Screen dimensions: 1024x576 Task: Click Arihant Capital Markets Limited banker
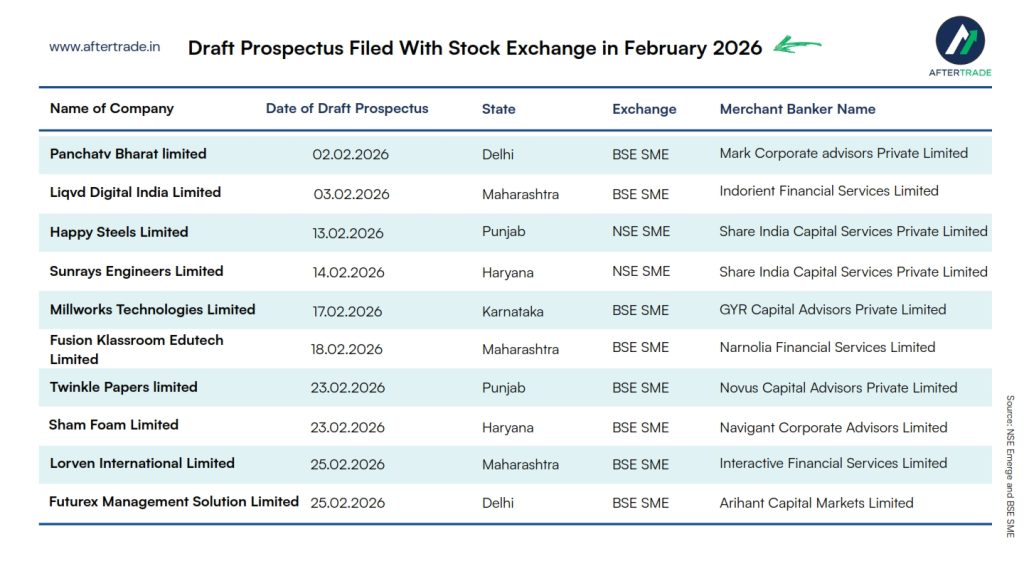tap(816, 503)
